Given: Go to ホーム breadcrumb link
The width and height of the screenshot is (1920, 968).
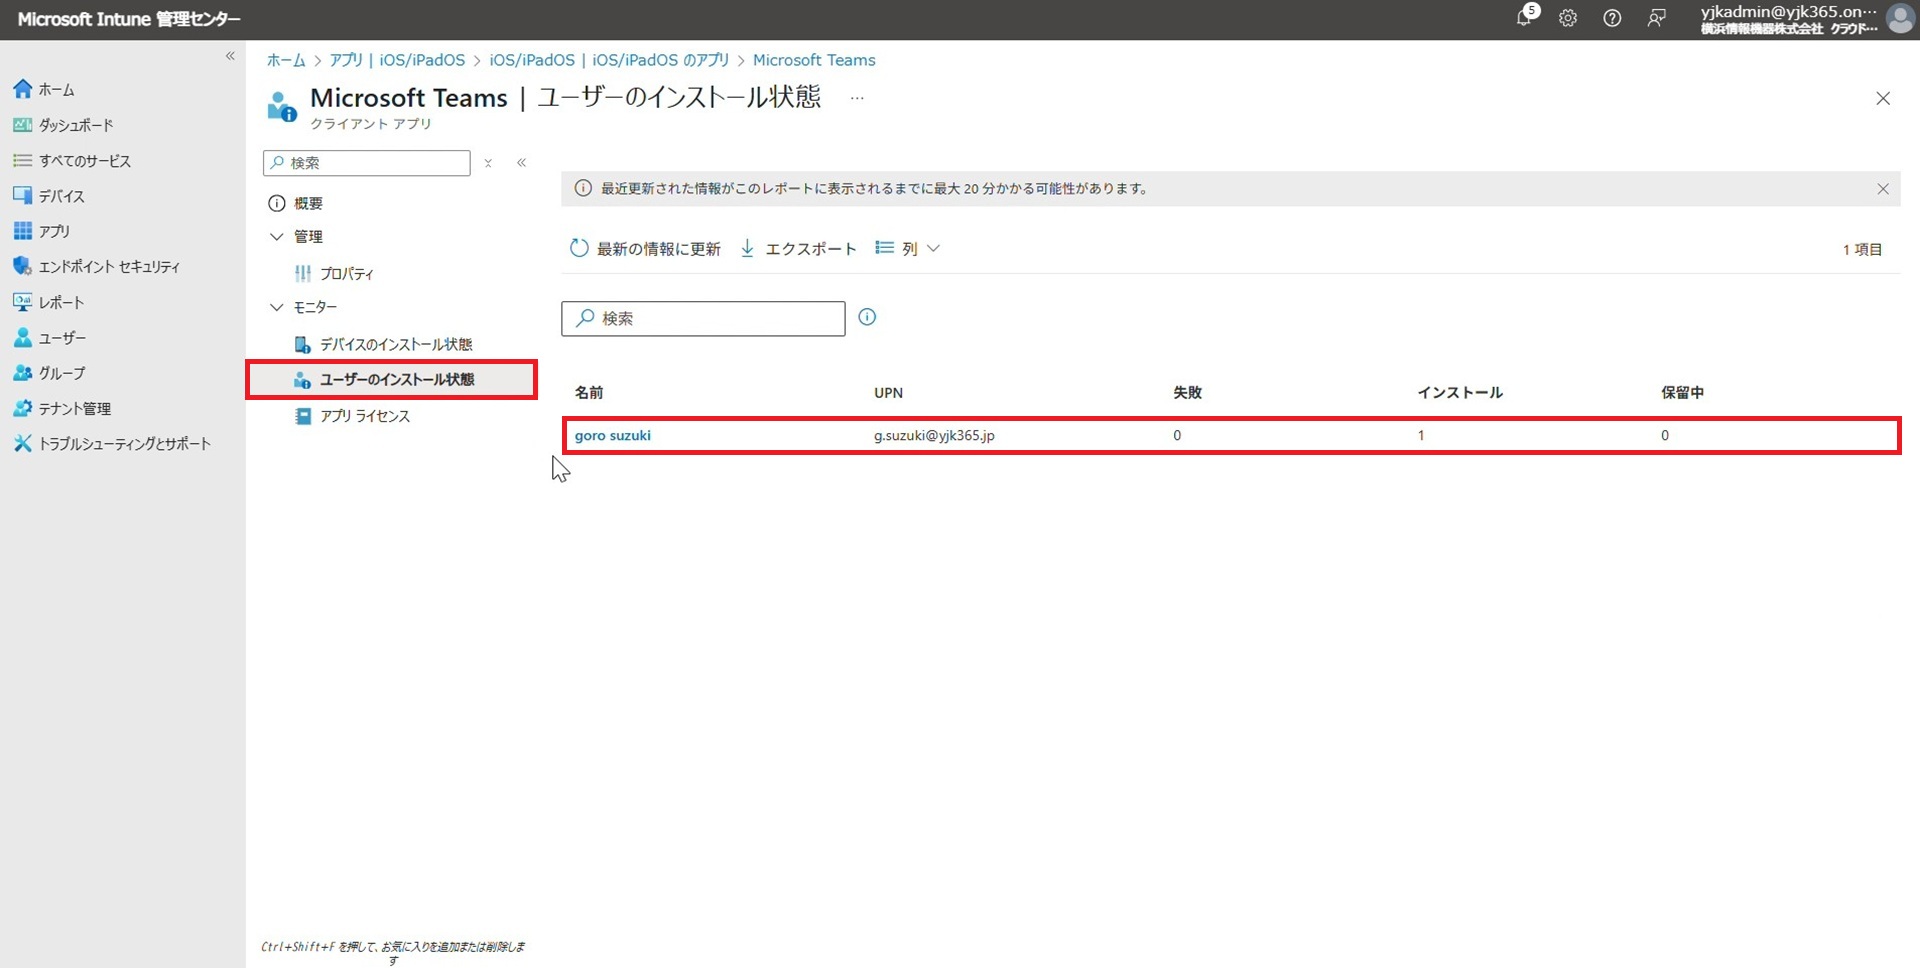Looking at the screenshot, I should coord(285,60).
